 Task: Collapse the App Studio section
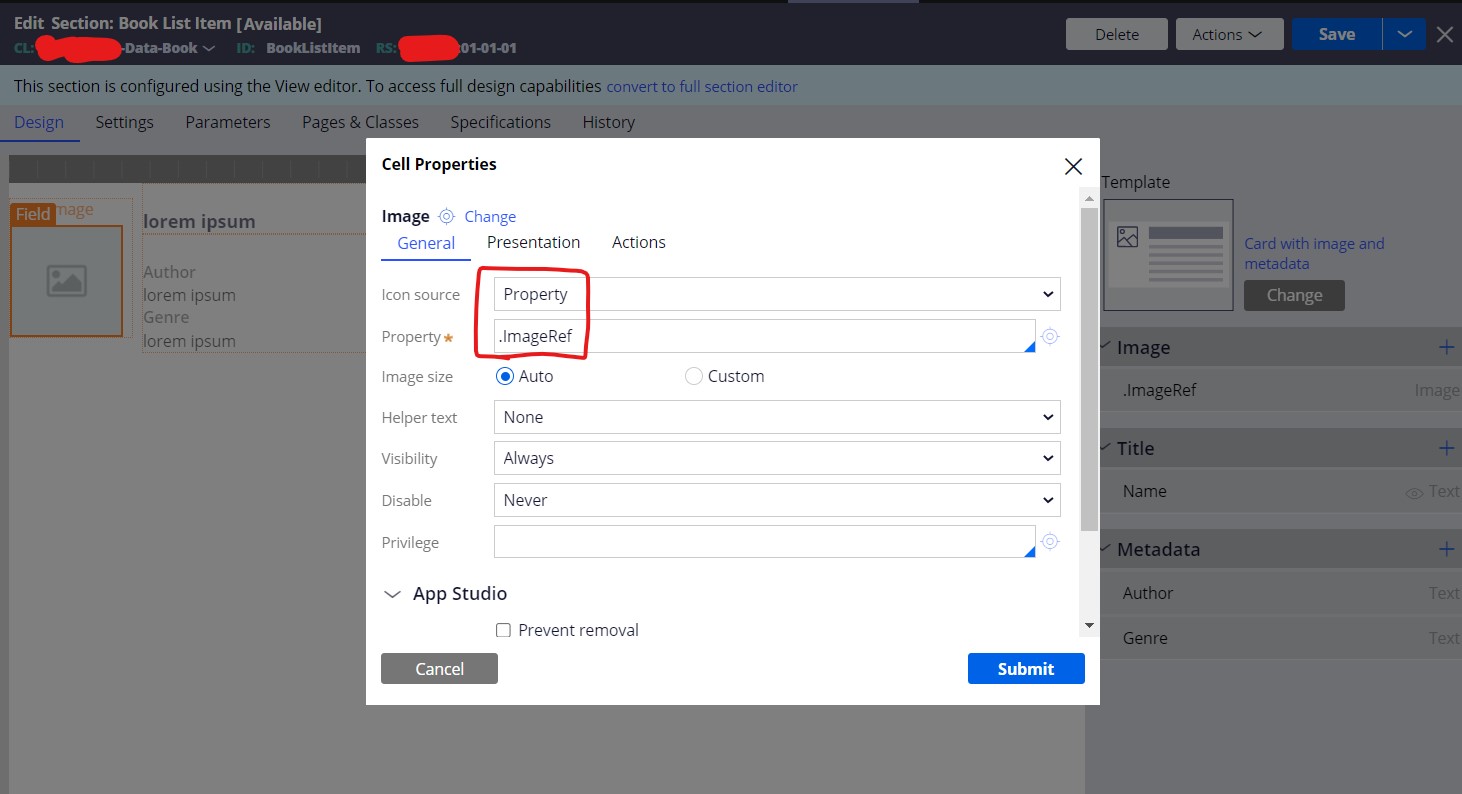pos(392,594)
